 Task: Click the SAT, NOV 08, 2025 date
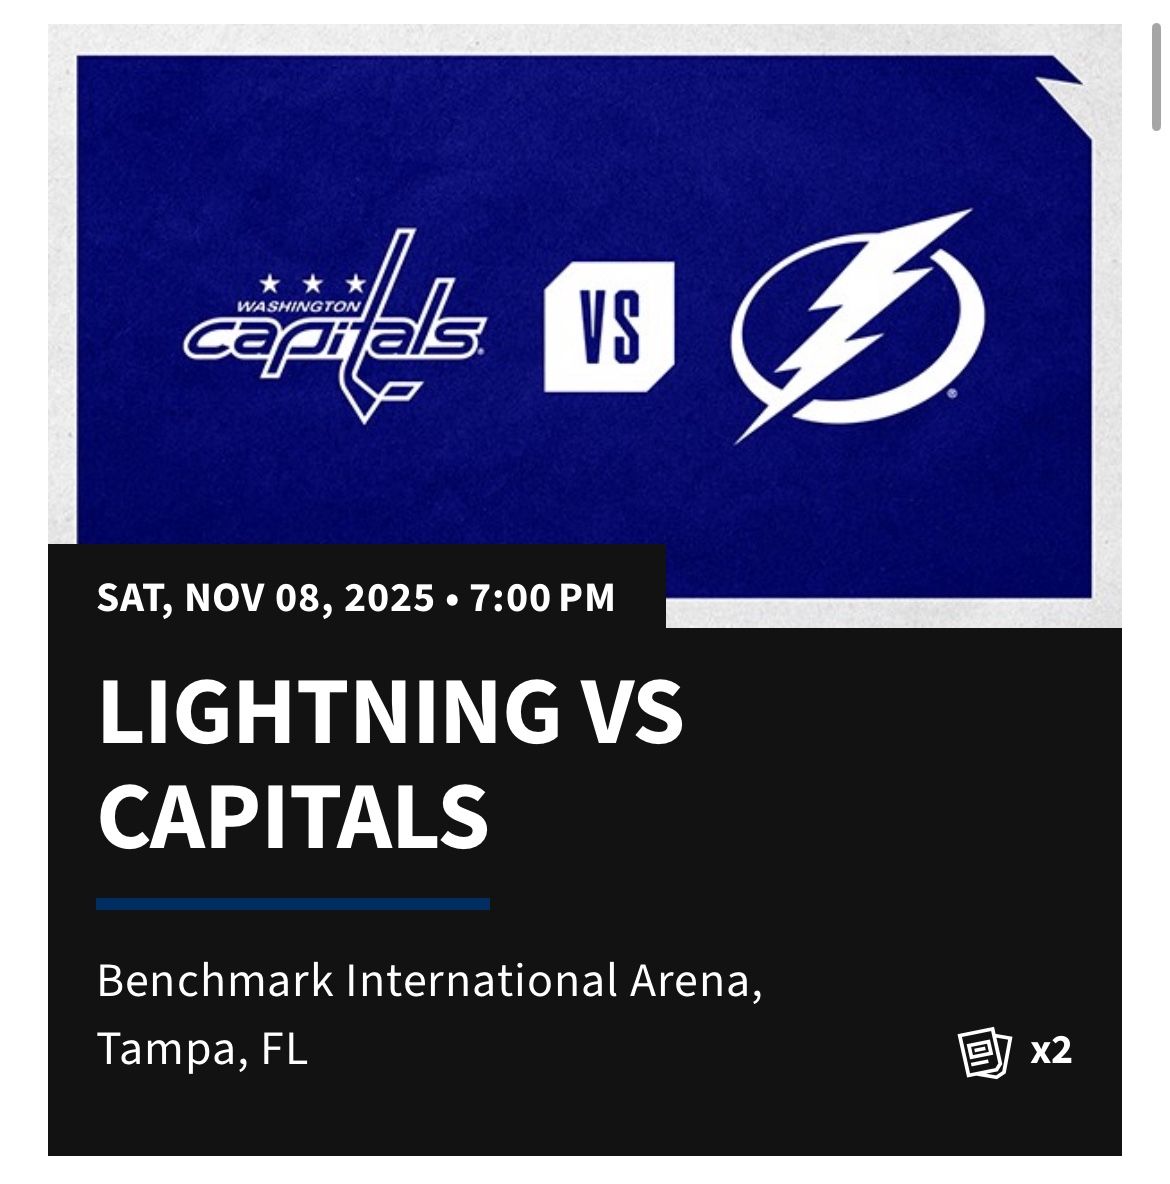click(x=265, y=598)
